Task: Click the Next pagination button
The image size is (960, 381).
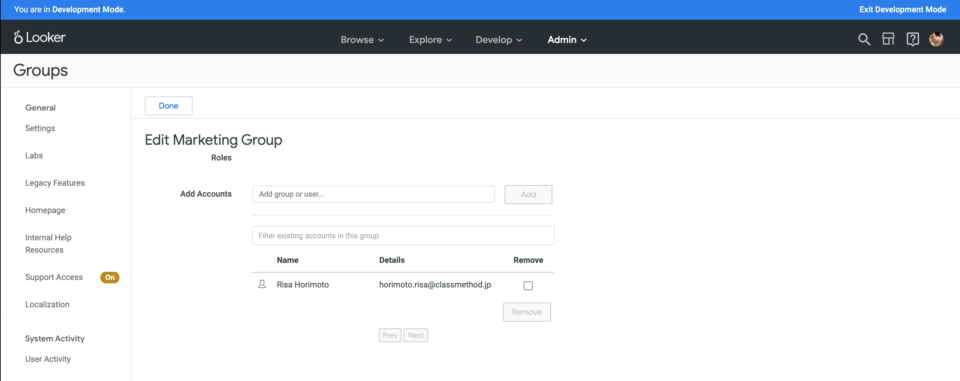Action: [416, 336]
